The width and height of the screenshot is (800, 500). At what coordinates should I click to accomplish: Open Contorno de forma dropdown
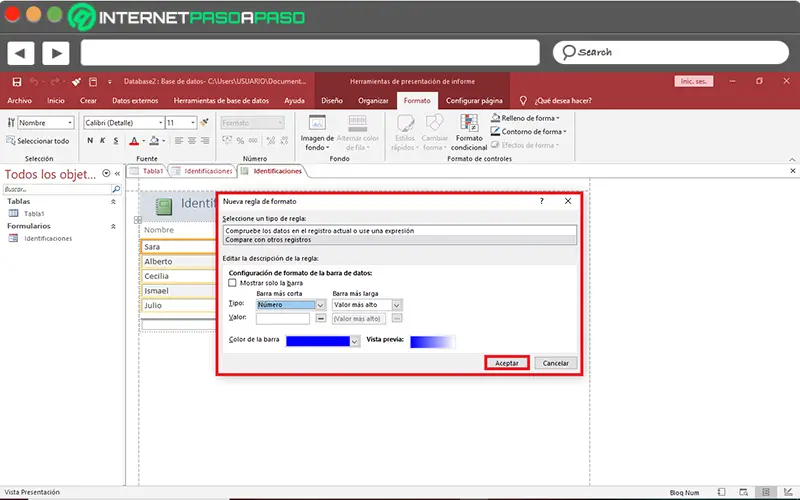point(528,132)
